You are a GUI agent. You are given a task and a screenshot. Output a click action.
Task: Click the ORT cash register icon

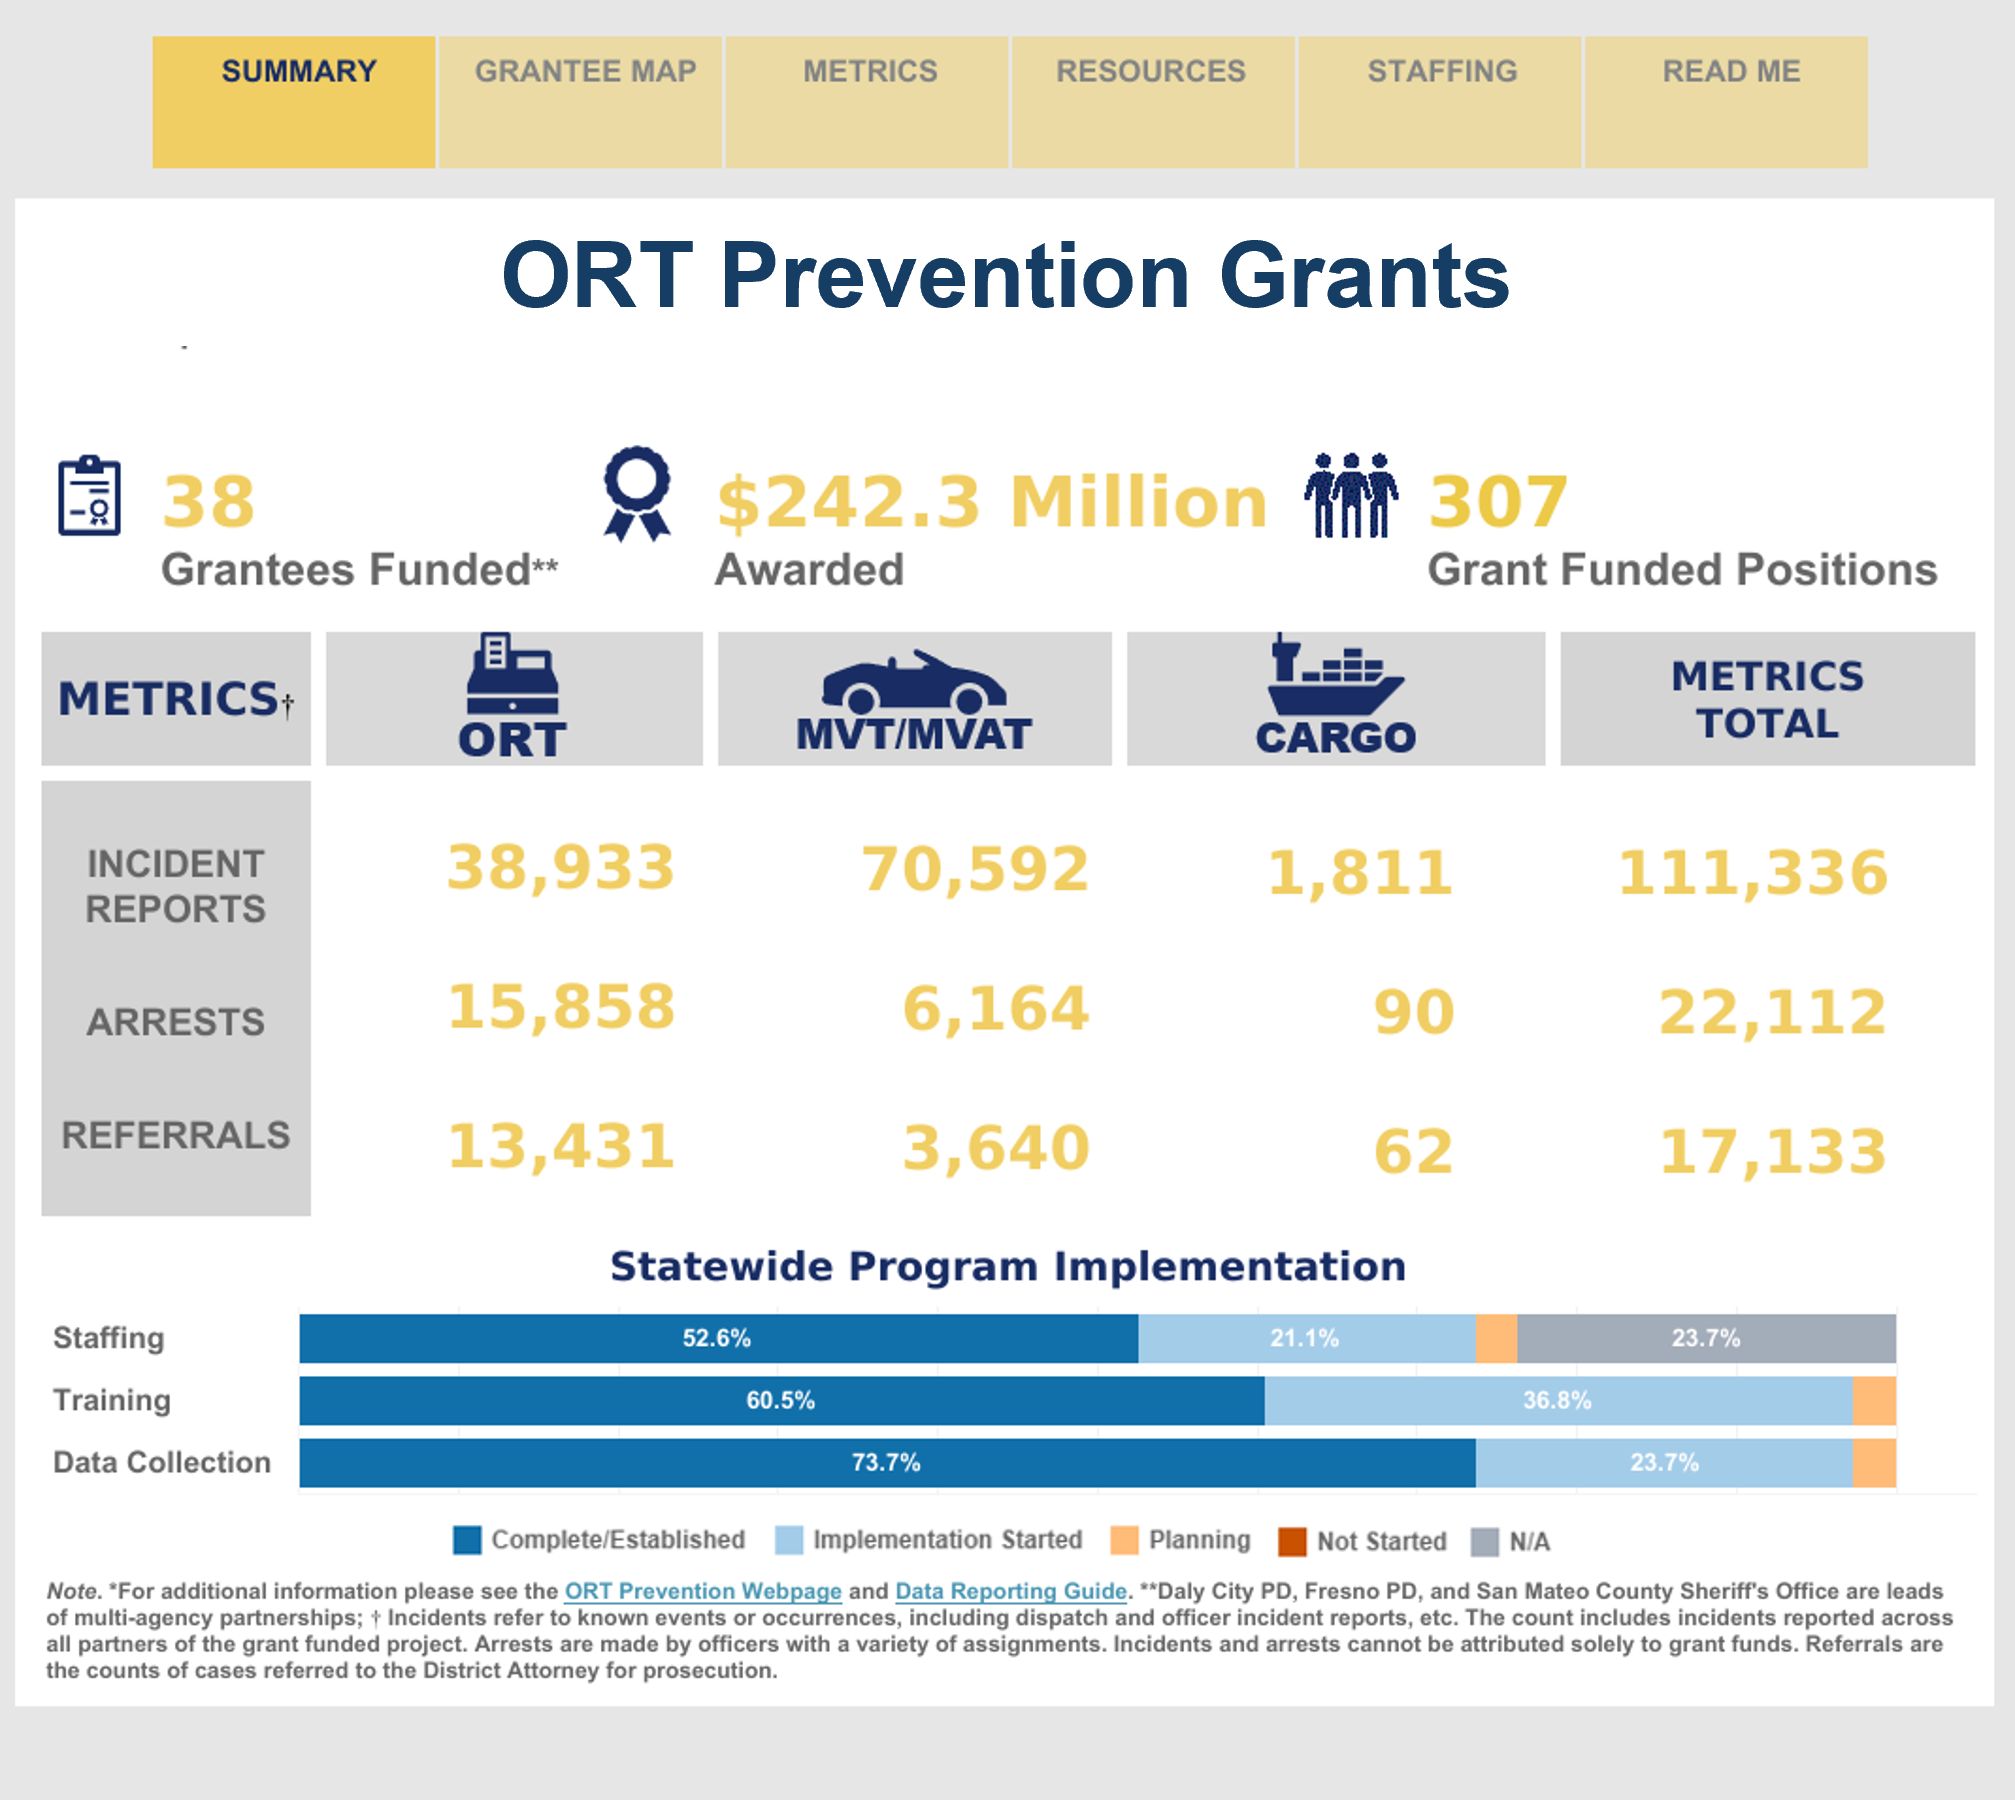(x=512, y=672)
